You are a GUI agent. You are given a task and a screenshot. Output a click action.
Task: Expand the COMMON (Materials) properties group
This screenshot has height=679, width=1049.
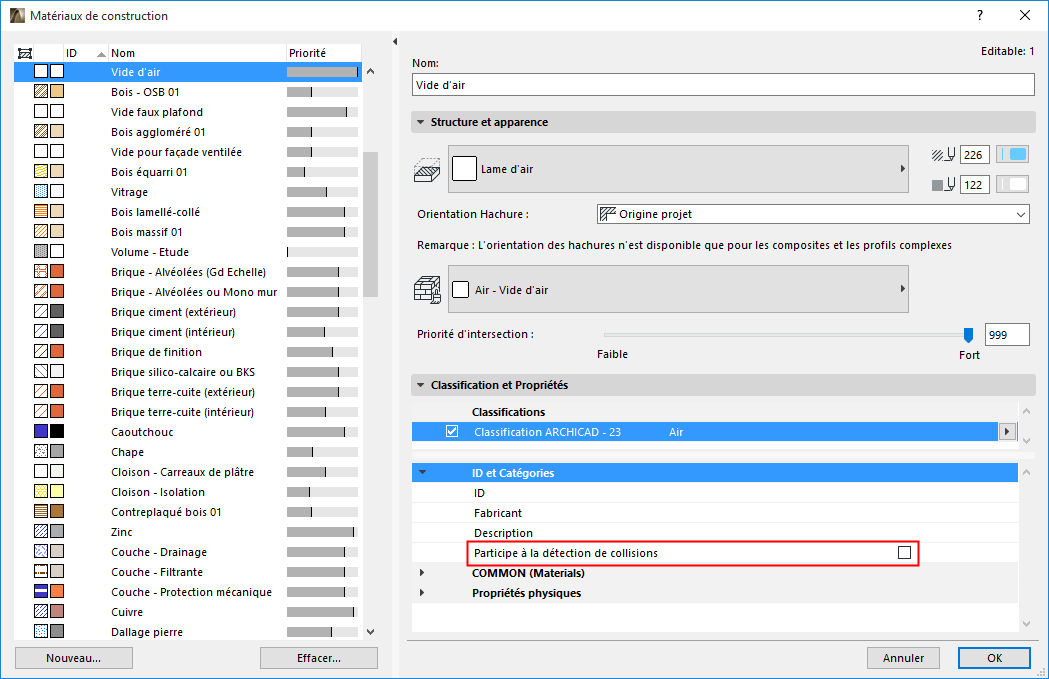point(423,573)
